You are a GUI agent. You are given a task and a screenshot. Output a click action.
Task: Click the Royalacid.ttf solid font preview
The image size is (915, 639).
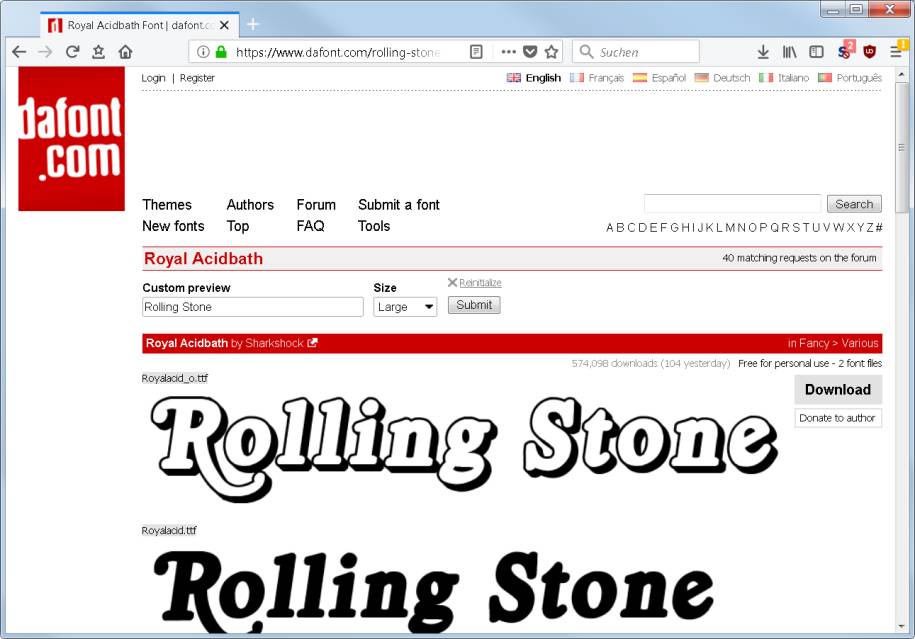433,591
